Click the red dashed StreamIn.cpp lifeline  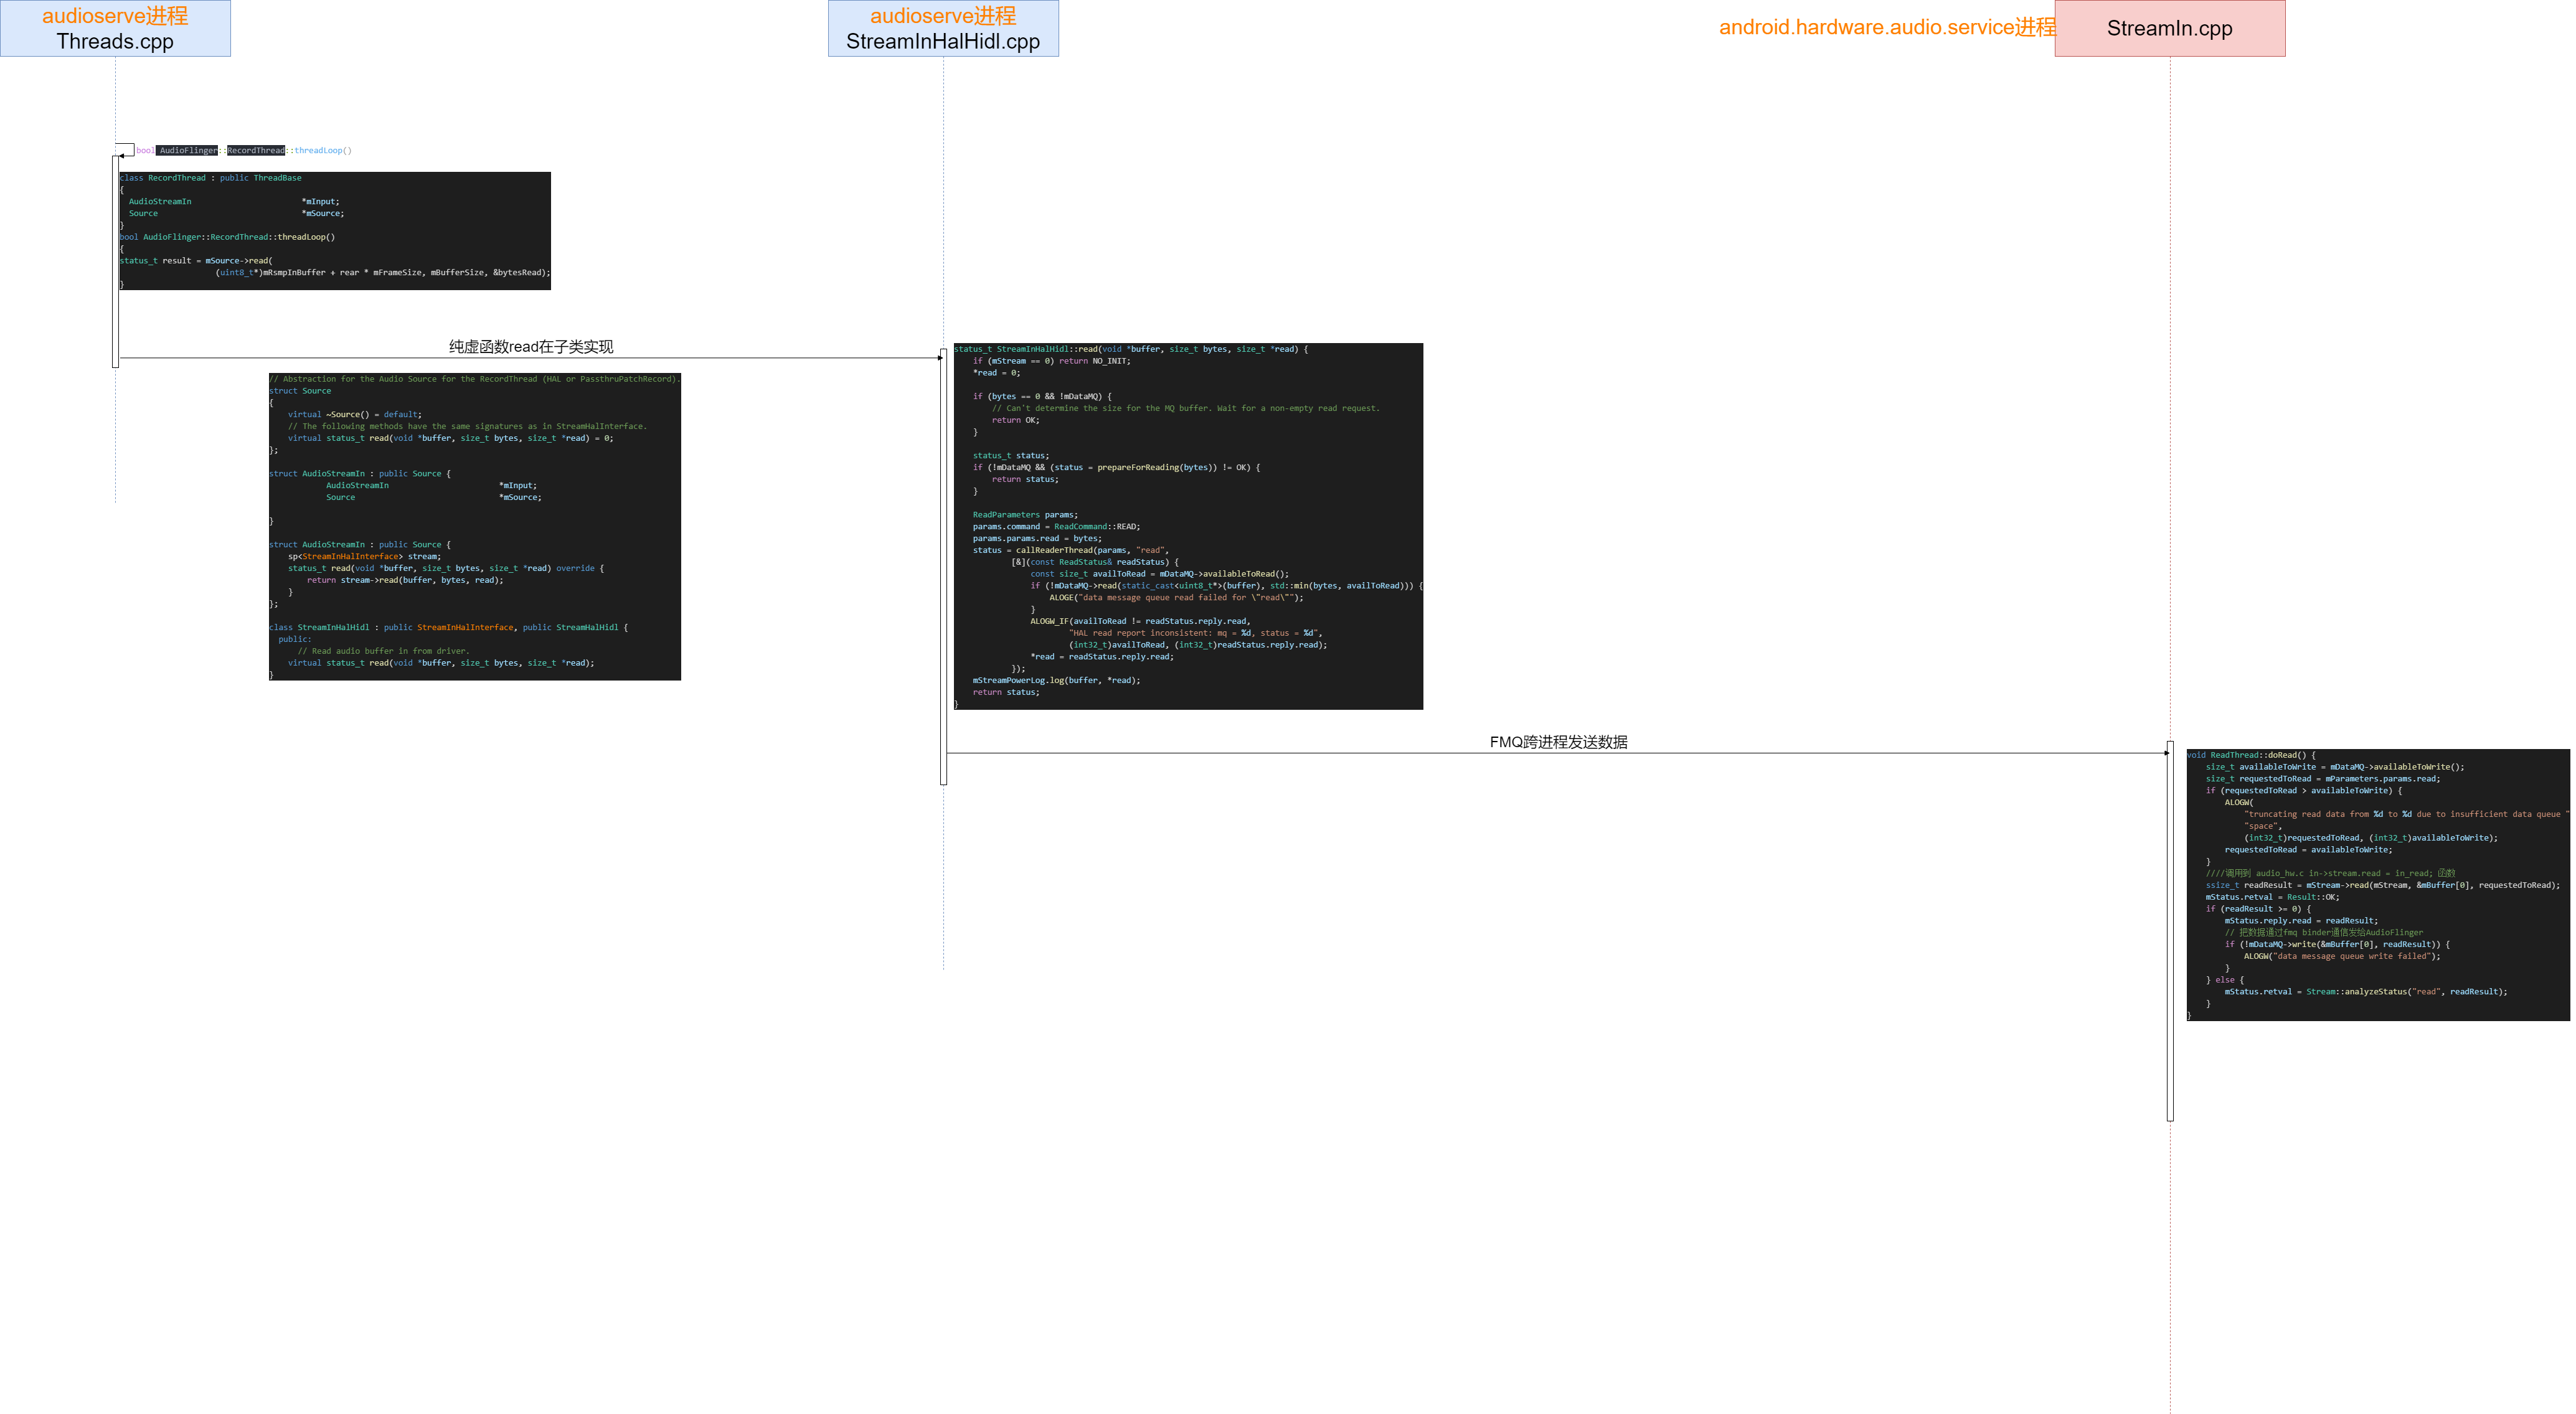point(2170,400)
